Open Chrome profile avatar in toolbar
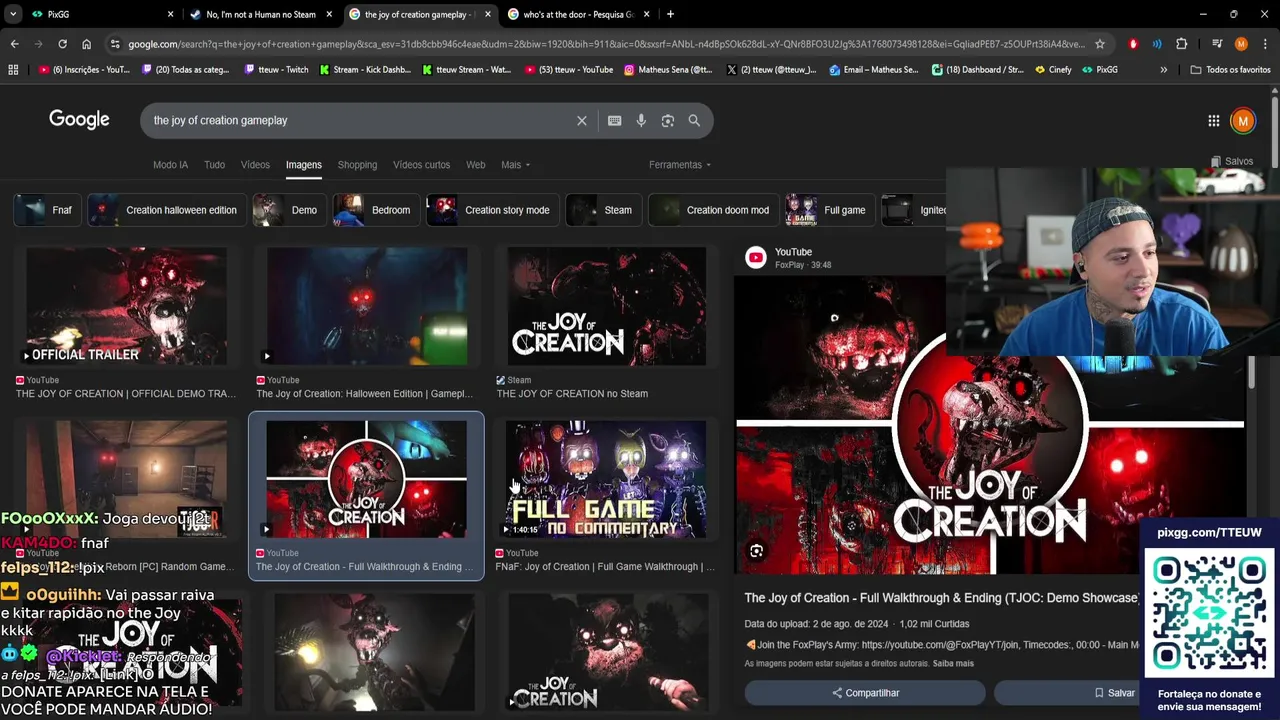 click(1241, 44)
